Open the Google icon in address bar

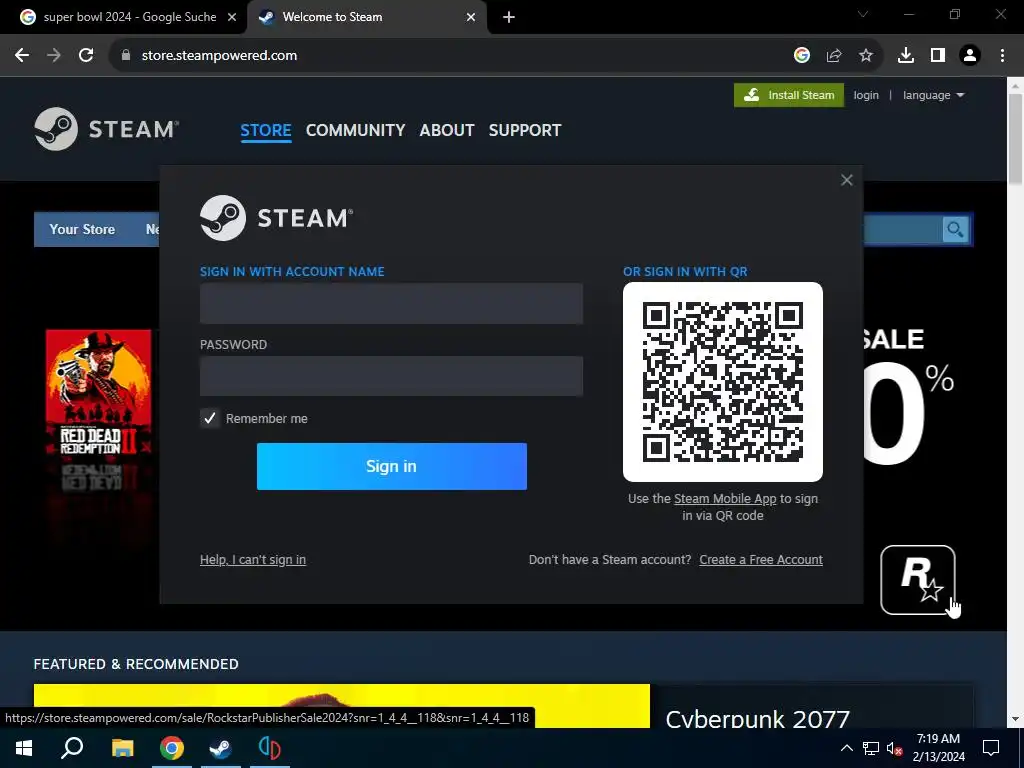click(x=802, y=56)
